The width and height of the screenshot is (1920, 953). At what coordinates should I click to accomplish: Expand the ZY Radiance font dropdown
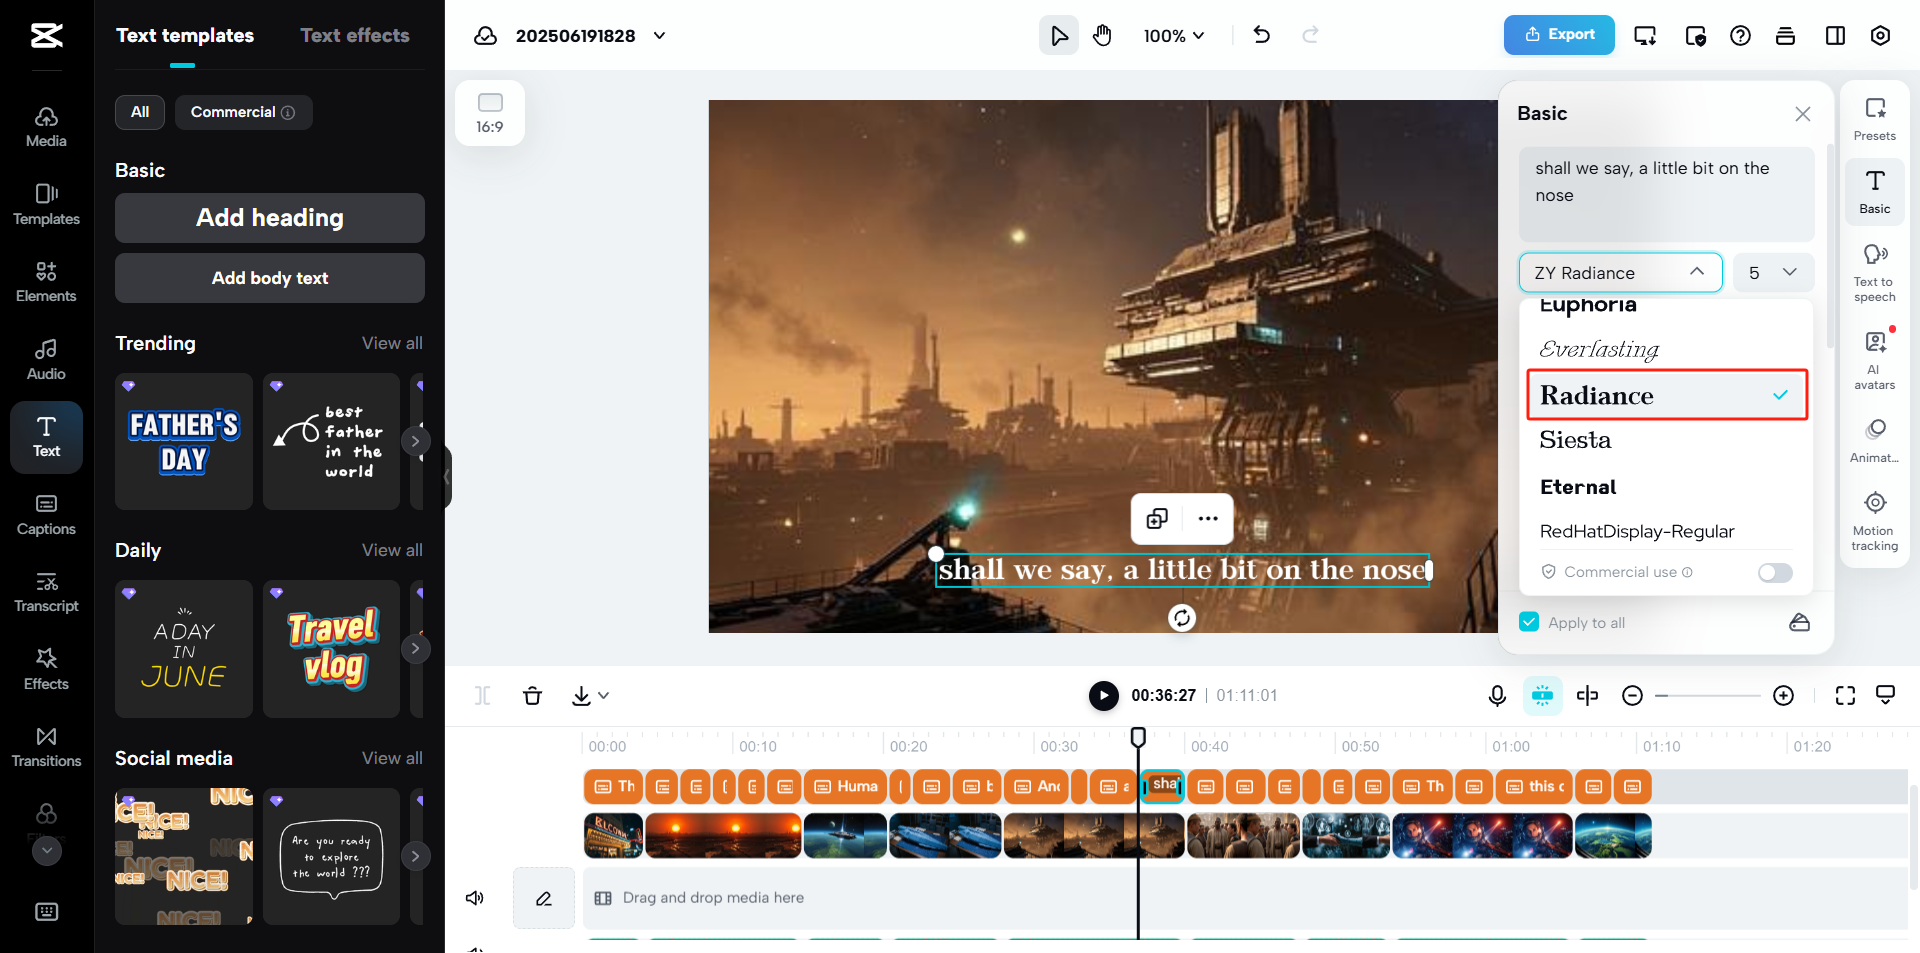click(x=1620, y=273)
